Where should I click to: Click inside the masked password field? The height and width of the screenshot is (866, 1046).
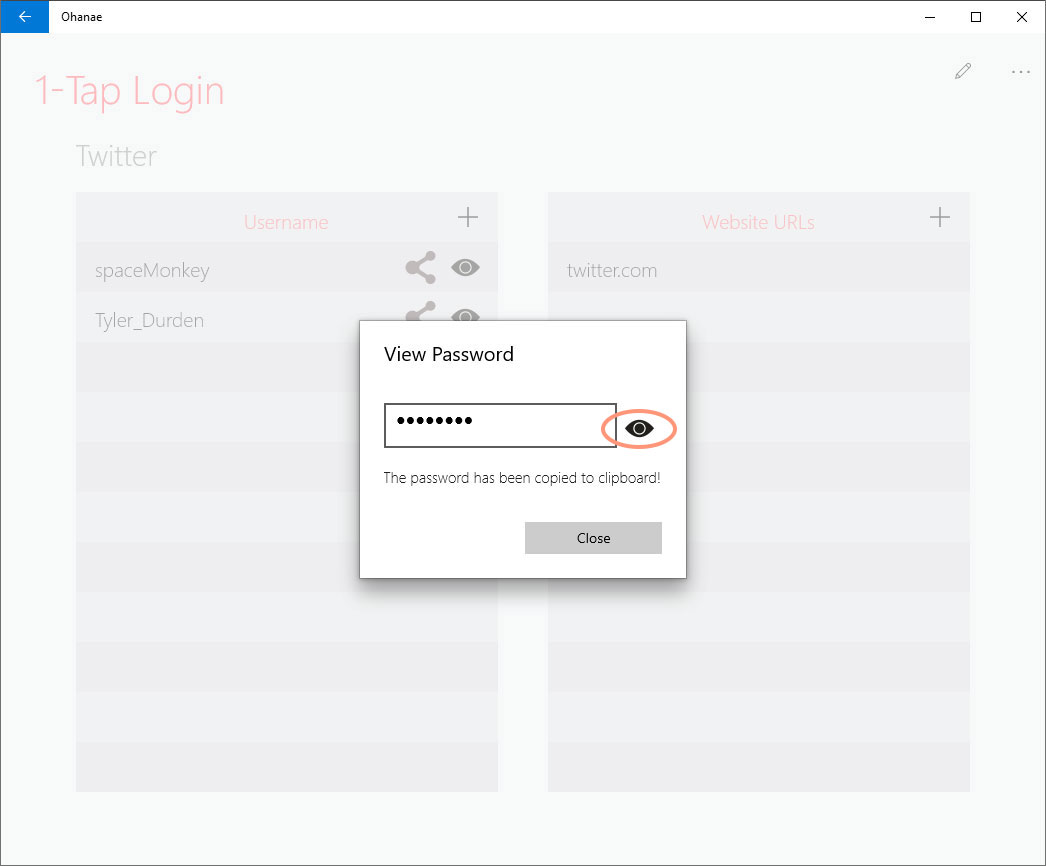tap(500, 425)
